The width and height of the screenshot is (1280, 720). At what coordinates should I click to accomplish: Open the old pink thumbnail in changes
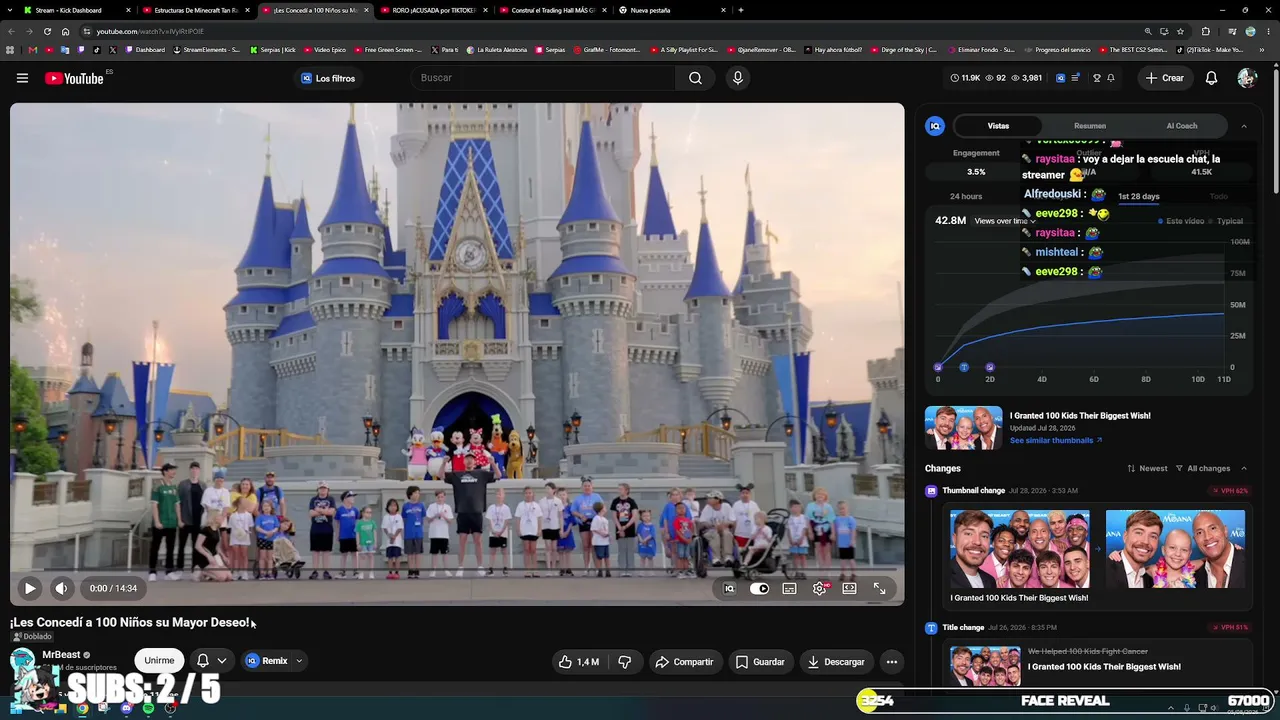click(1020, 549)
